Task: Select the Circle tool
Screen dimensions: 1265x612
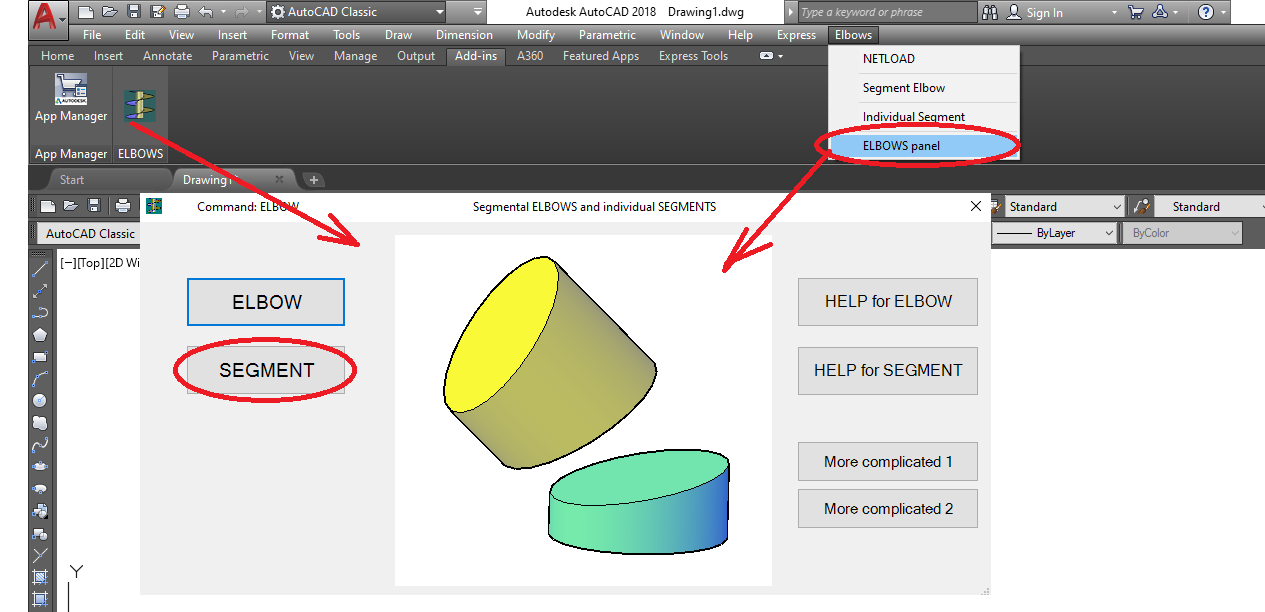Action: (40, 400)
